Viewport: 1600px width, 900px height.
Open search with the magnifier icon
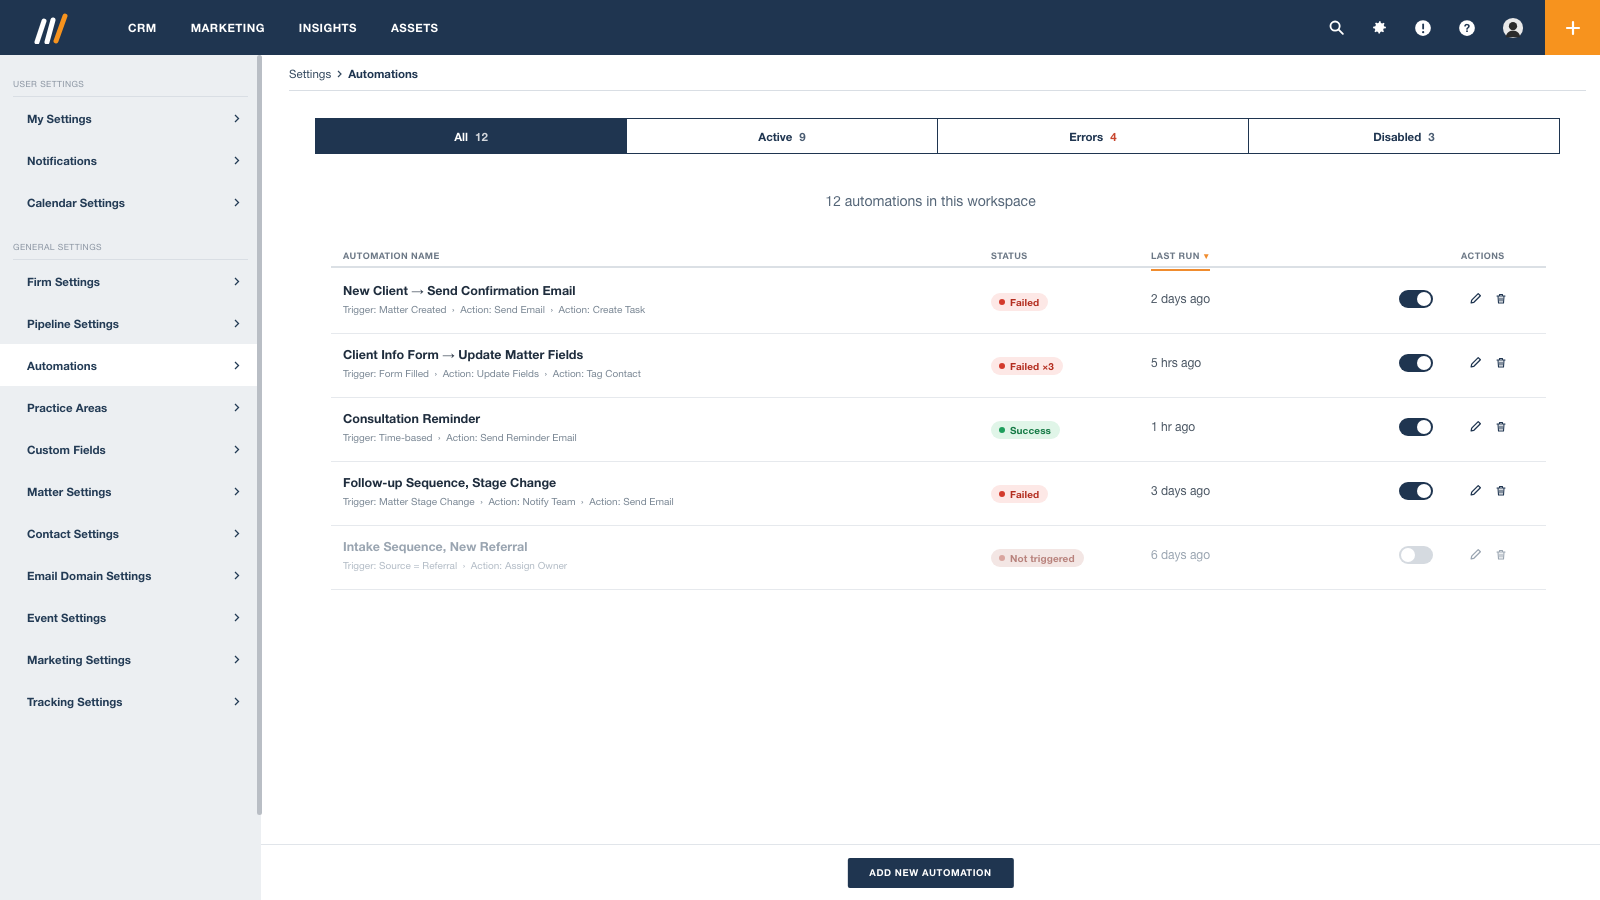click(x=1336, y=28)
